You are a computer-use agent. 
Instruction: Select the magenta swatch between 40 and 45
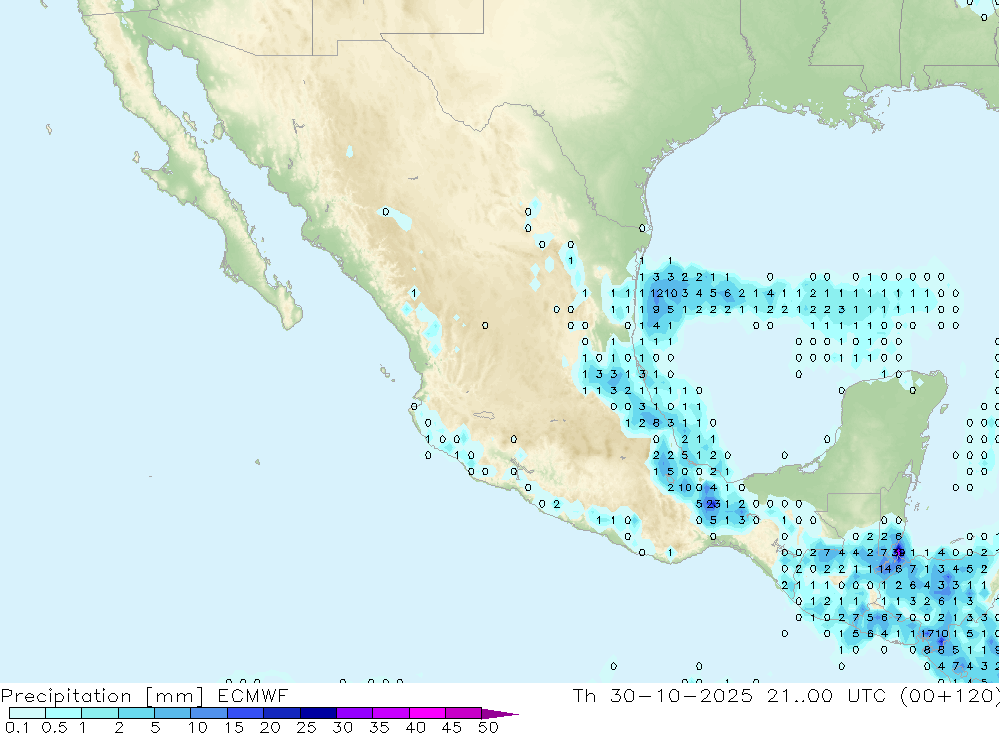tap(427, 713)
